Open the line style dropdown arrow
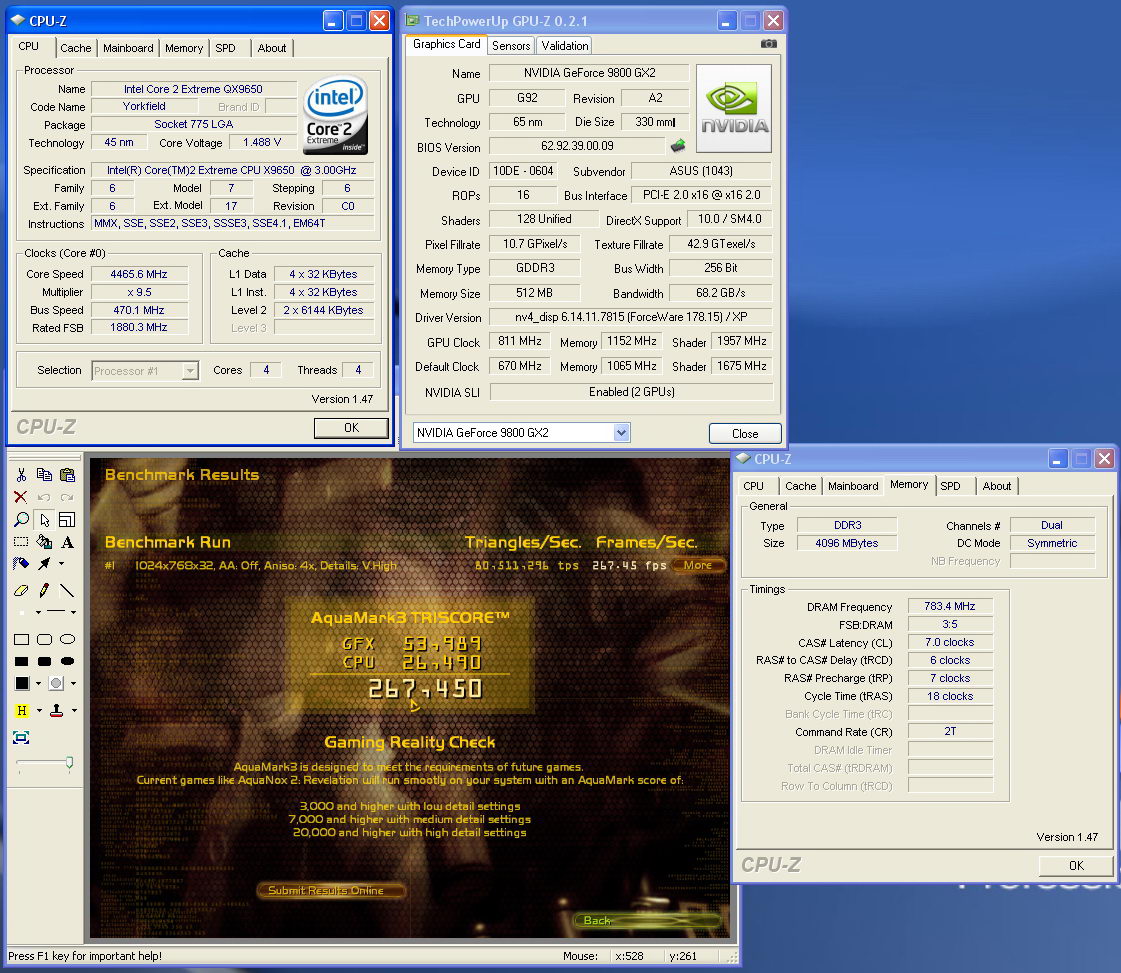 click(74, 612)
